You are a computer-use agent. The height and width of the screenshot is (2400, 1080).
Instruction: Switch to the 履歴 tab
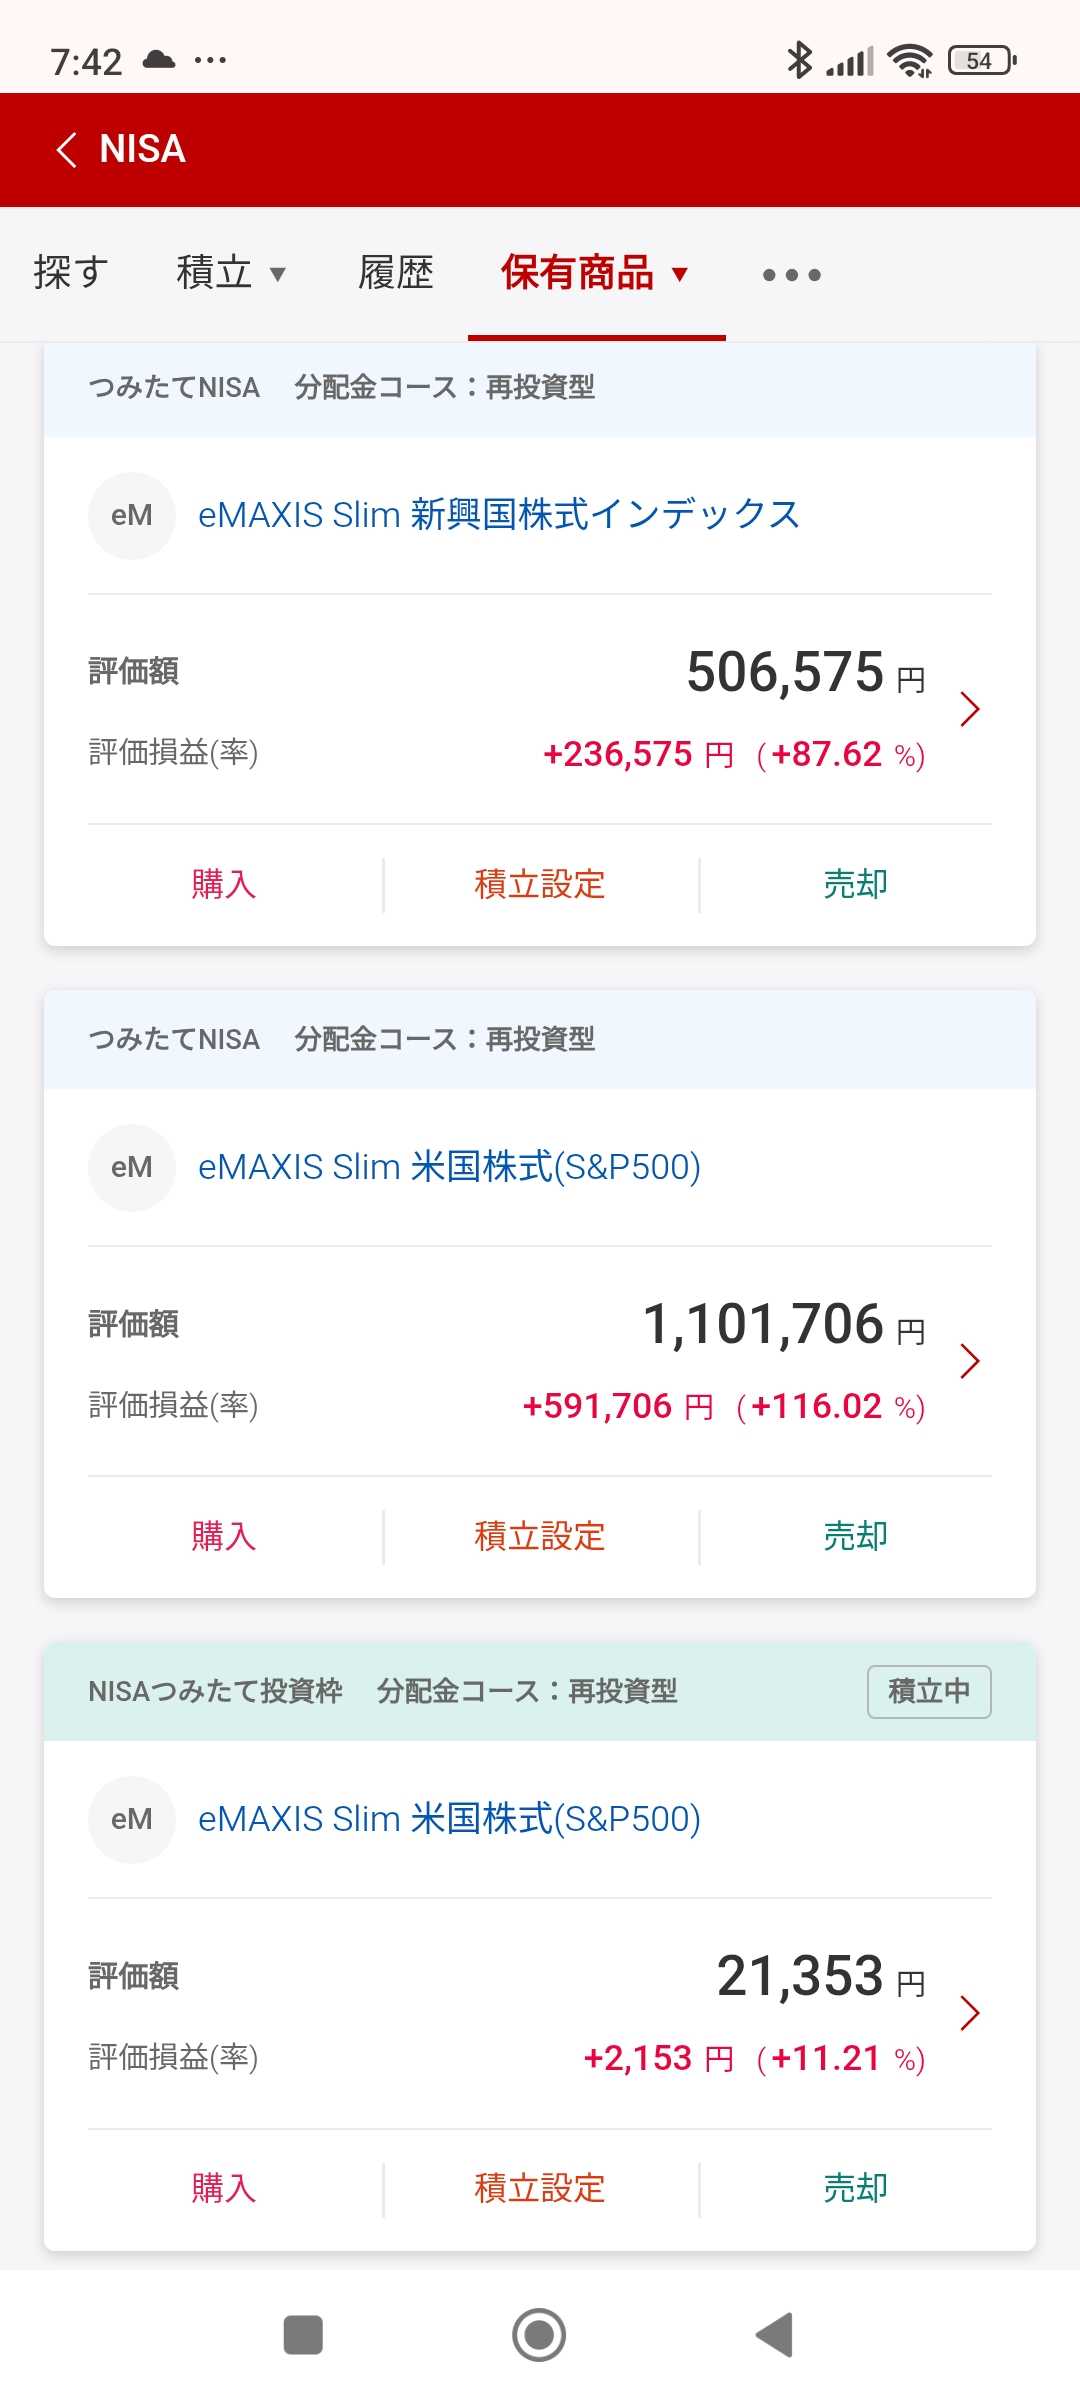coord(396,273)
